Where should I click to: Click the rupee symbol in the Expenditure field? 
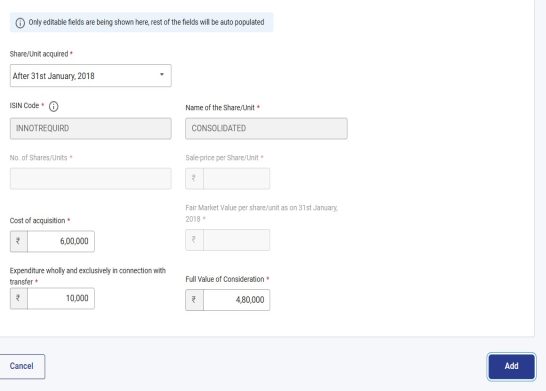[x=18, y=298]
